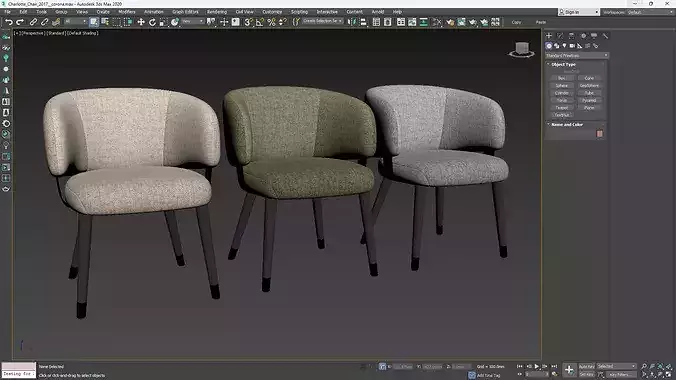Open the Customize menu
676x380 pixels.
coord(272,12)
